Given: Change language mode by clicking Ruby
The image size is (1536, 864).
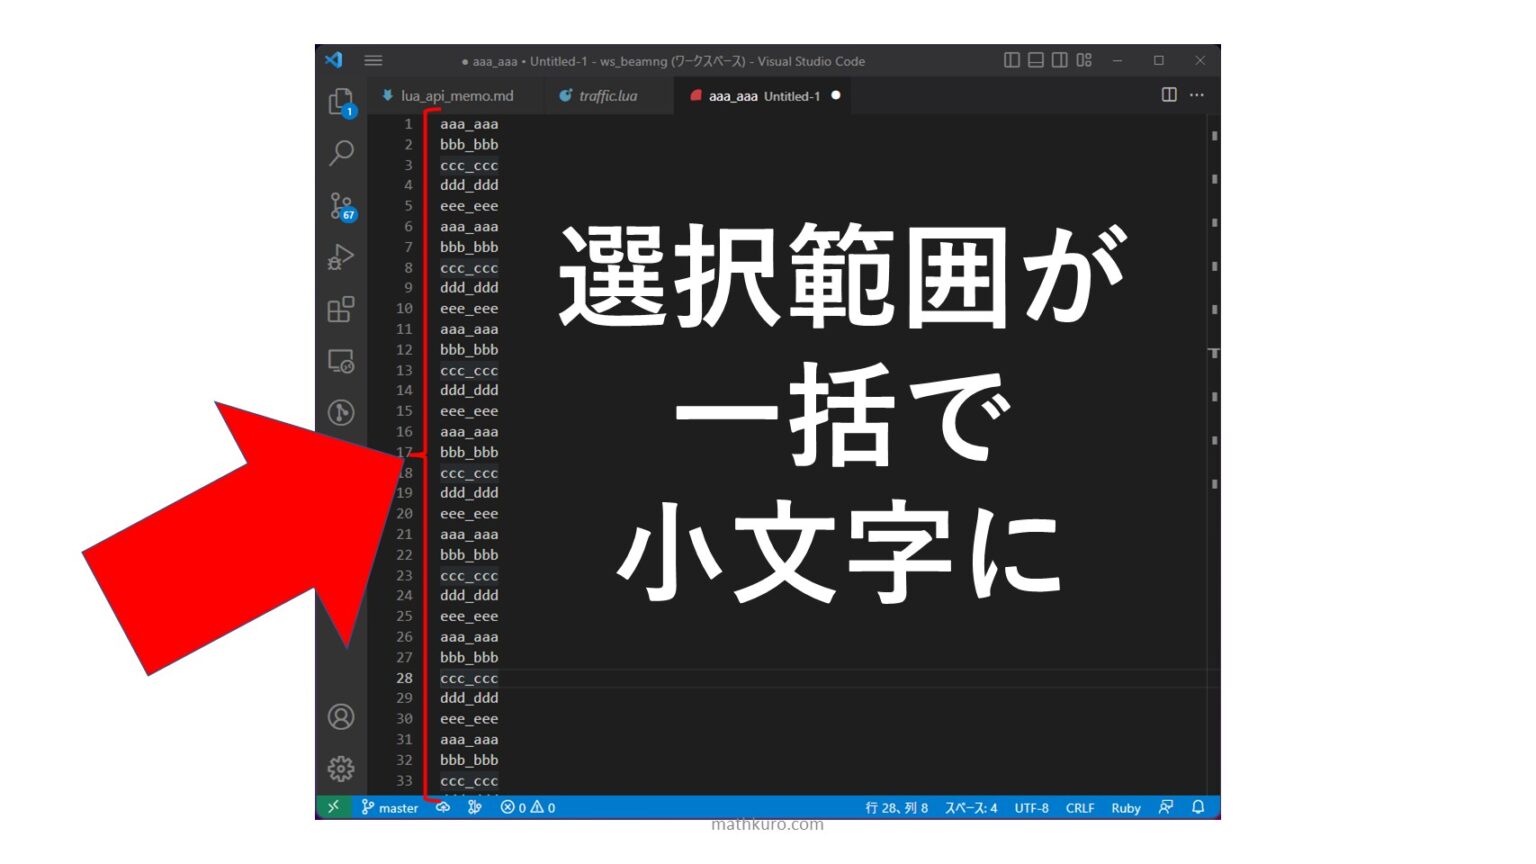Looking at the screenshot, I should click(x=1126, y=807).
